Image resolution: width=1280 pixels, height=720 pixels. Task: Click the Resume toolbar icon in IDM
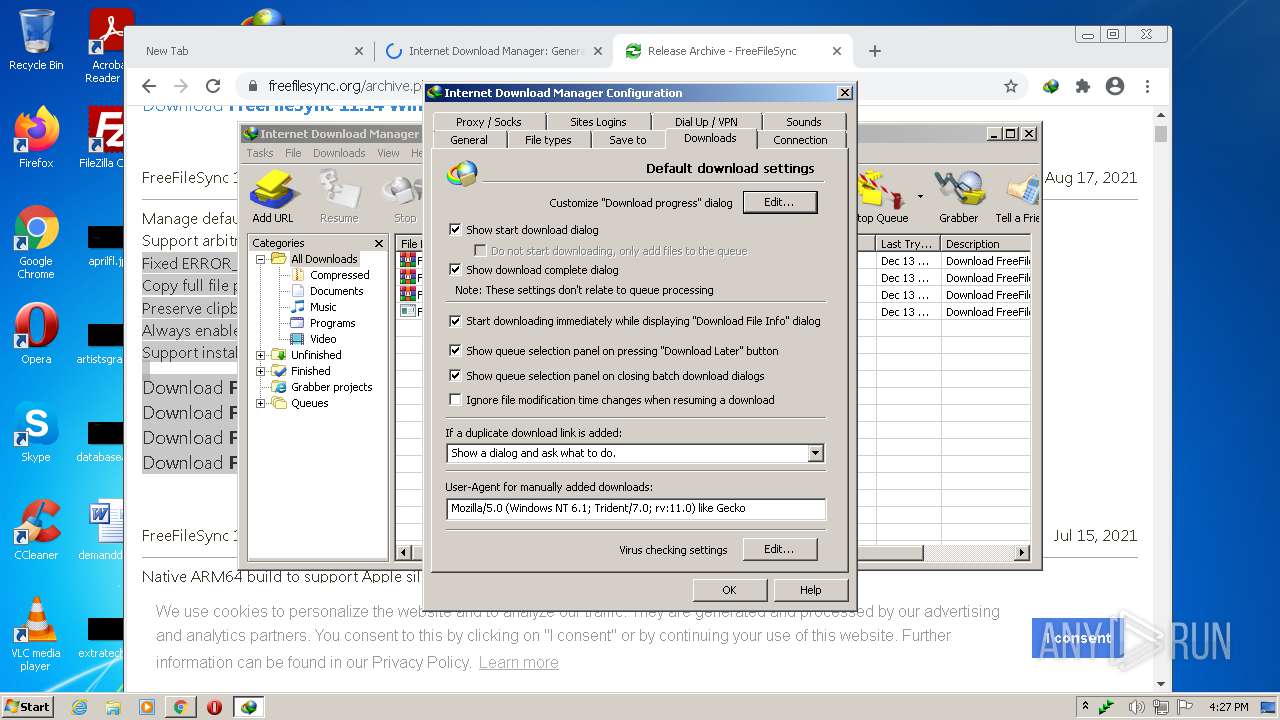pos(339,196)
